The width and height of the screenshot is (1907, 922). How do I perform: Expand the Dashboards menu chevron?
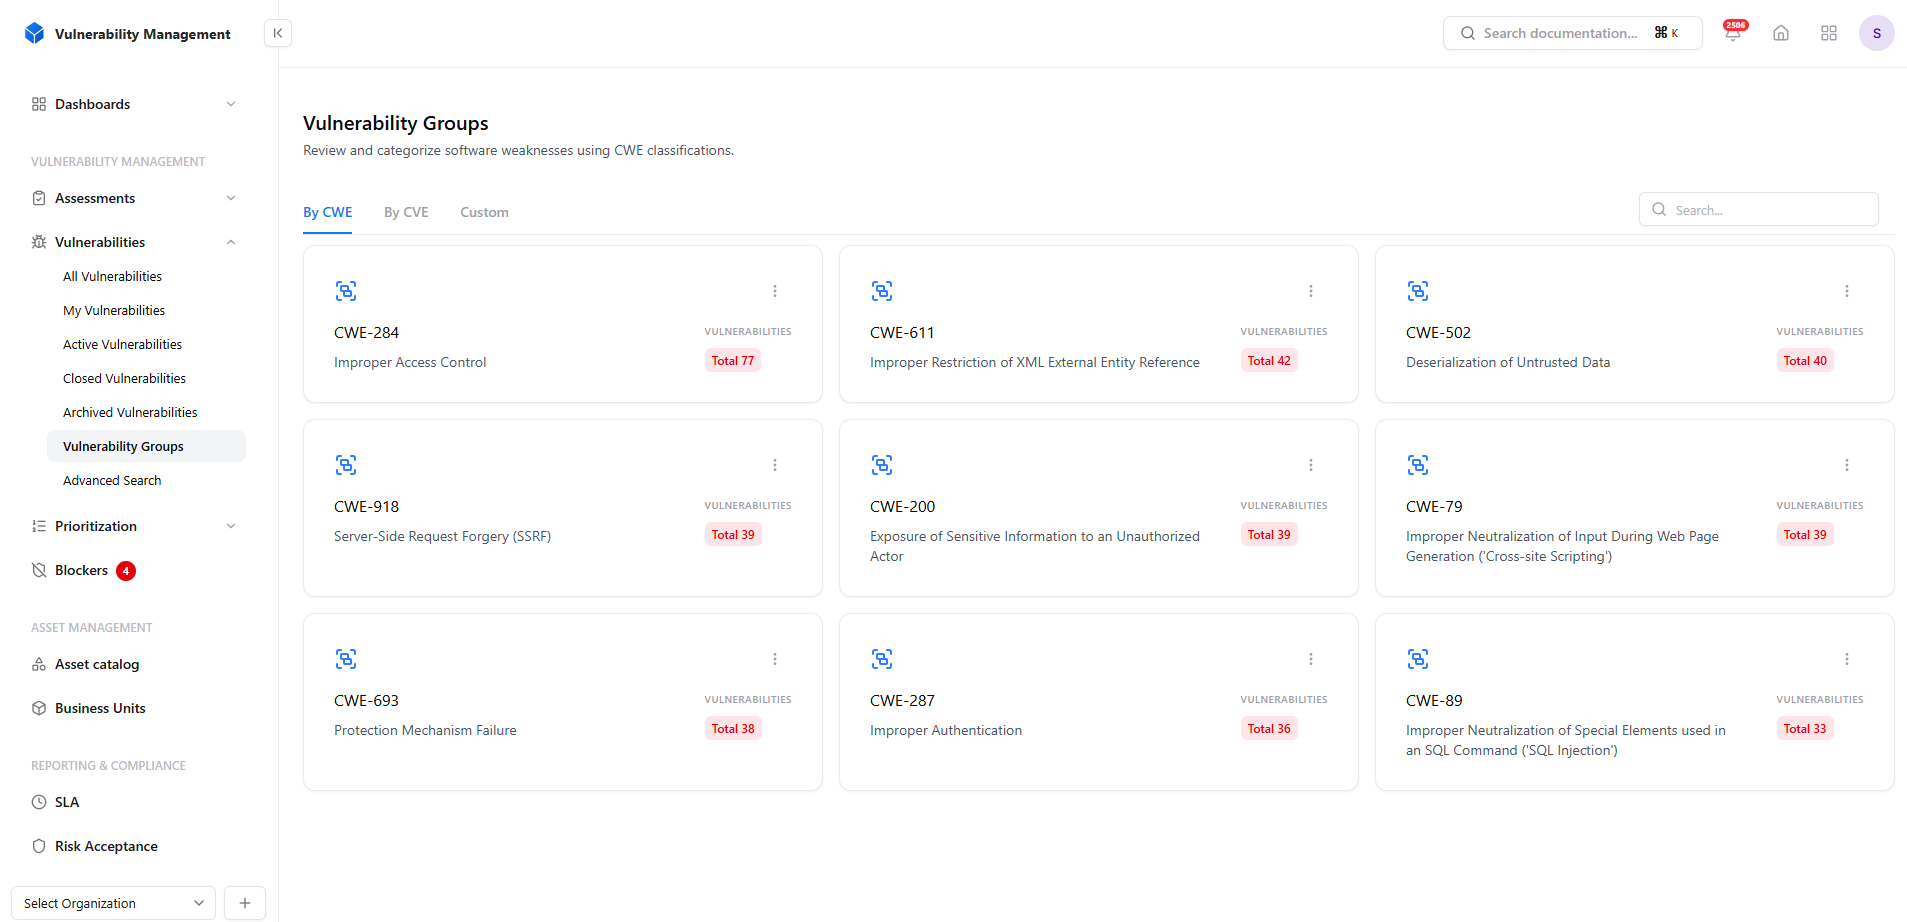pos(231,104)
